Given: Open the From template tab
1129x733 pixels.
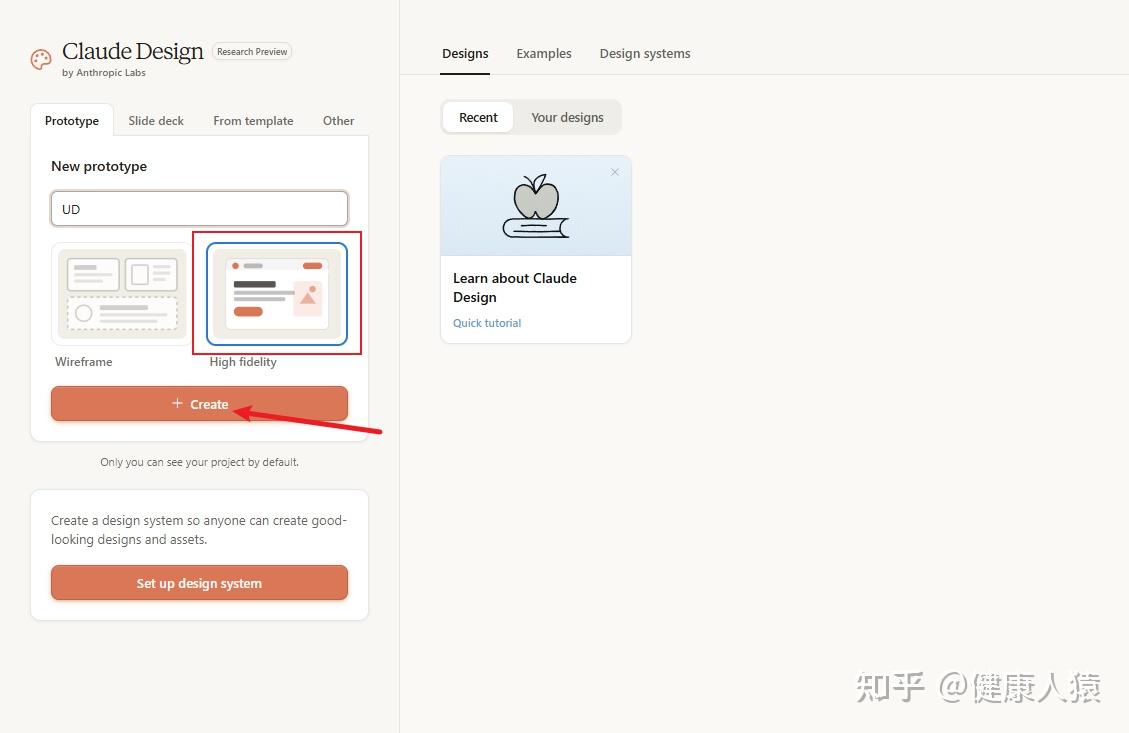Looking at the screenshot, I should tap(253, 121).
